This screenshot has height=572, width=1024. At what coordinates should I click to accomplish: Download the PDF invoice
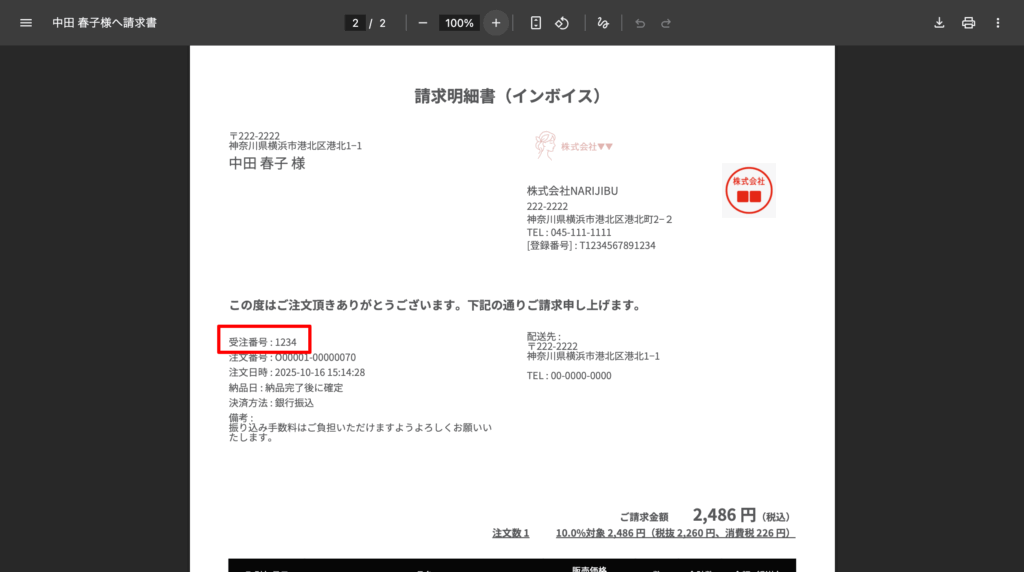tap(939, 23)
